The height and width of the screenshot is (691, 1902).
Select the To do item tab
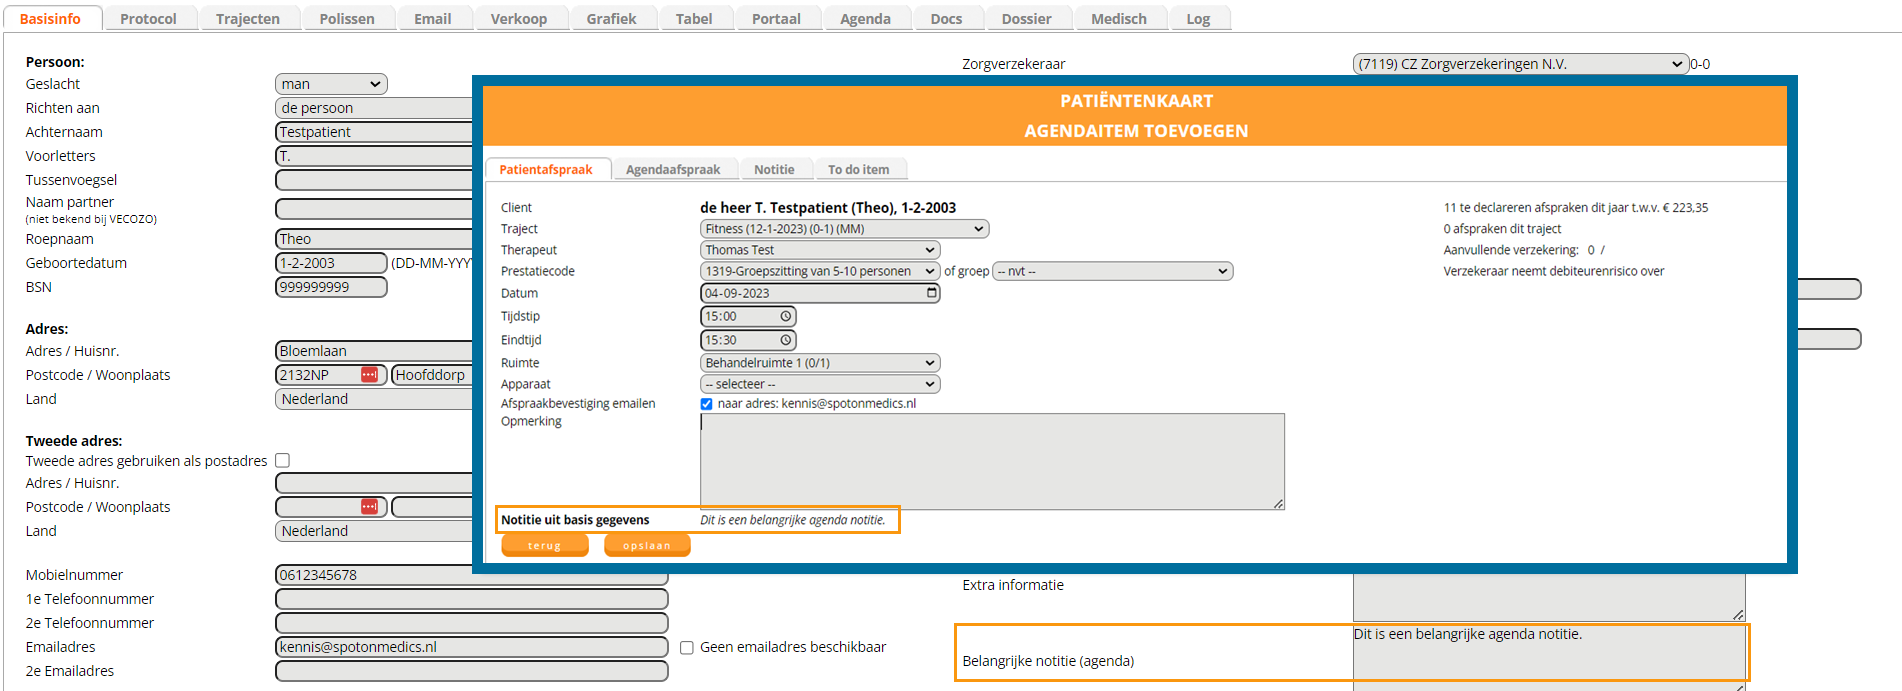pyautogui.click(x=858, y=170)
